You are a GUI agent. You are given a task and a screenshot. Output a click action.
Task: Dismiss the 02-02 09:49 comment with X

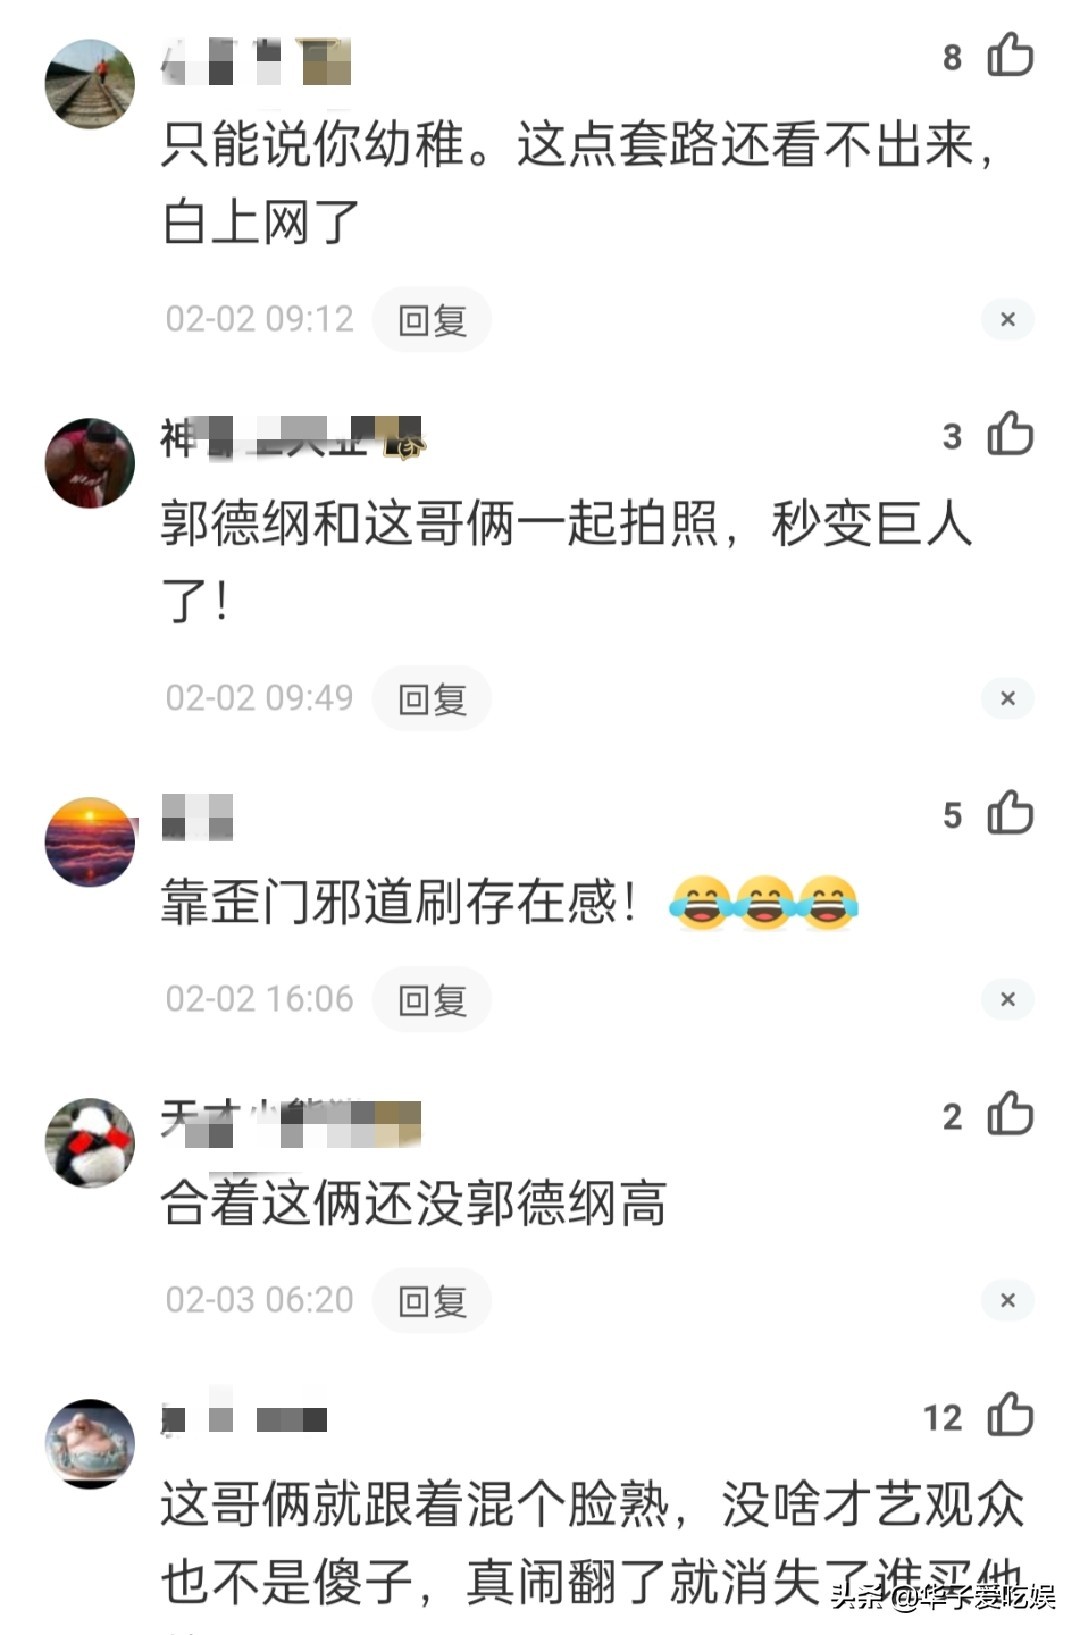(1008, 698)
